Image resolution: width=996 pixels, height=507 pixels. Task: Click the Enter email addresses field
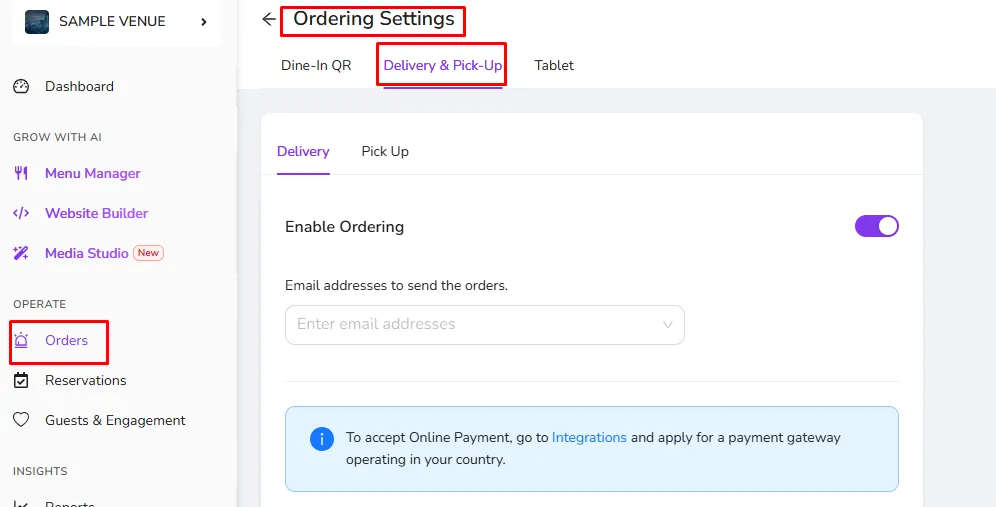(x=485, y=325)
